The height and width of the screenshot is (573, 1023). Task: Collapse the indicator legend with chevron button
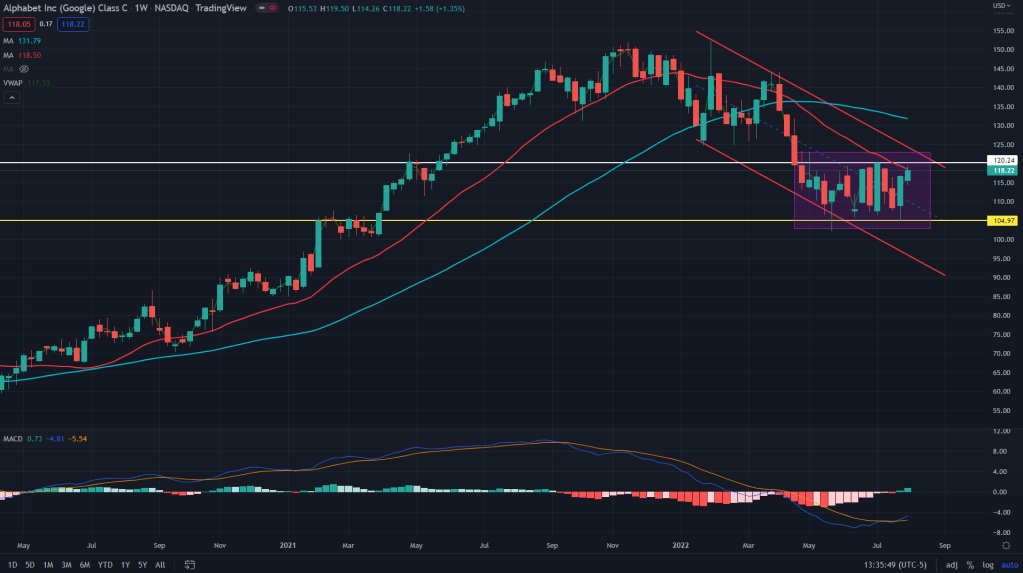(12, 98)
